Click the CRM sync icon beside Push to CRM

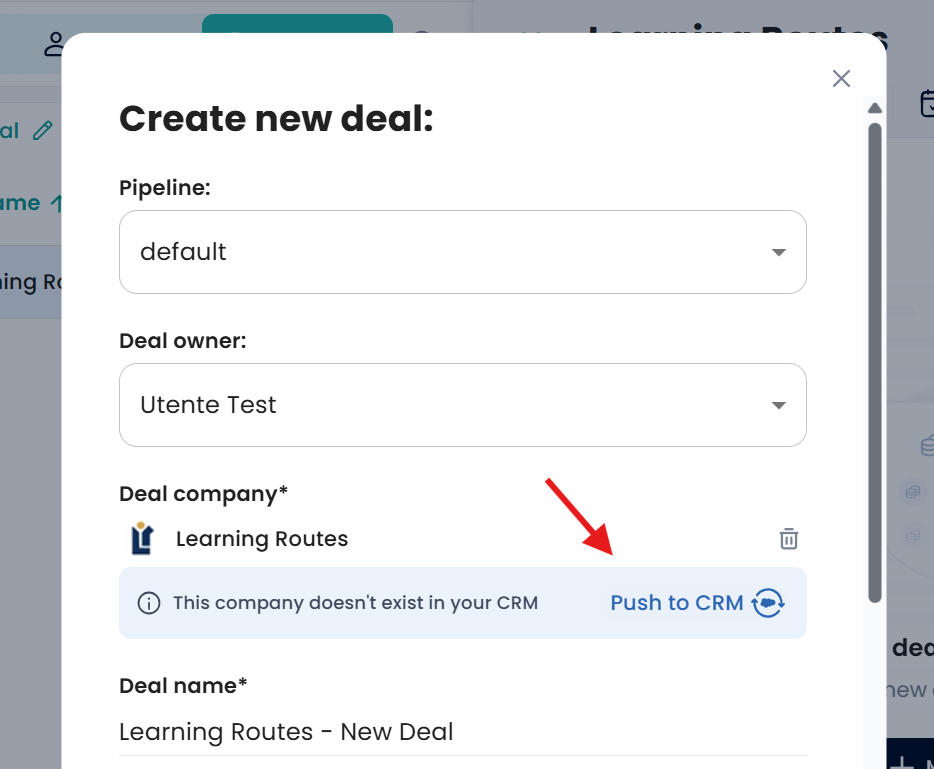click(x=768, y=603)
